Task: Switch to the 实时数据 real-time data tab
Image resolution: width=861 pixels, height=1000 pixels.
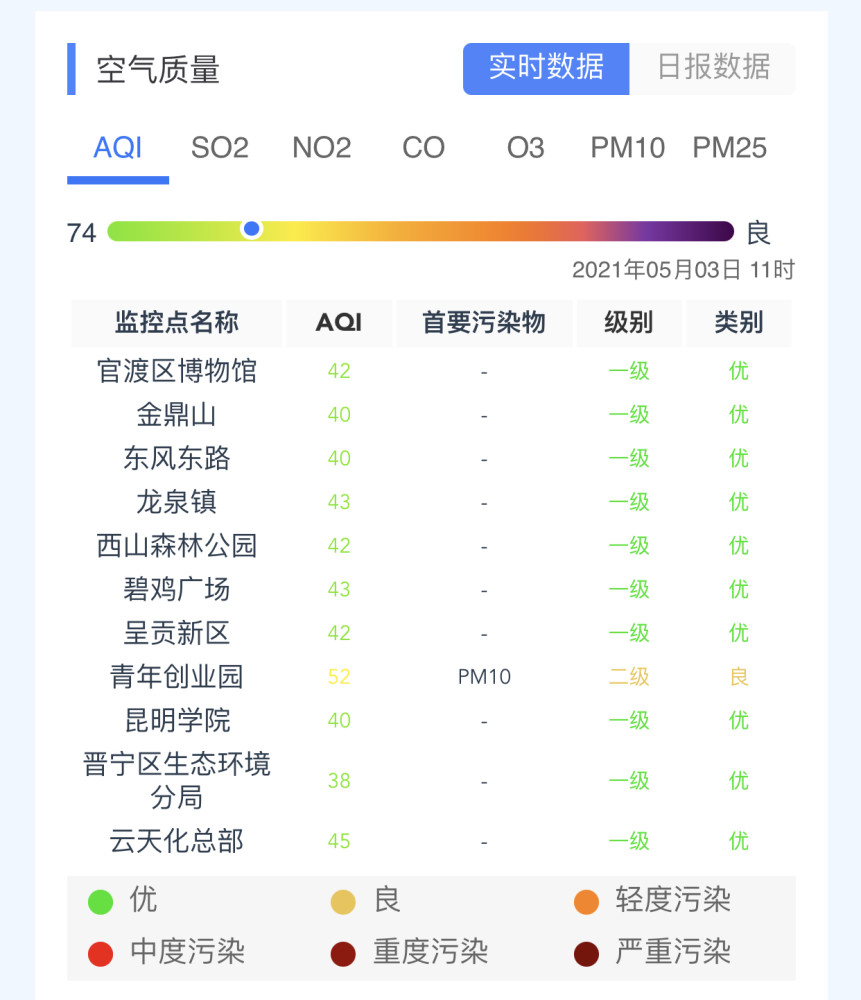Action: (x=546, y=69)
